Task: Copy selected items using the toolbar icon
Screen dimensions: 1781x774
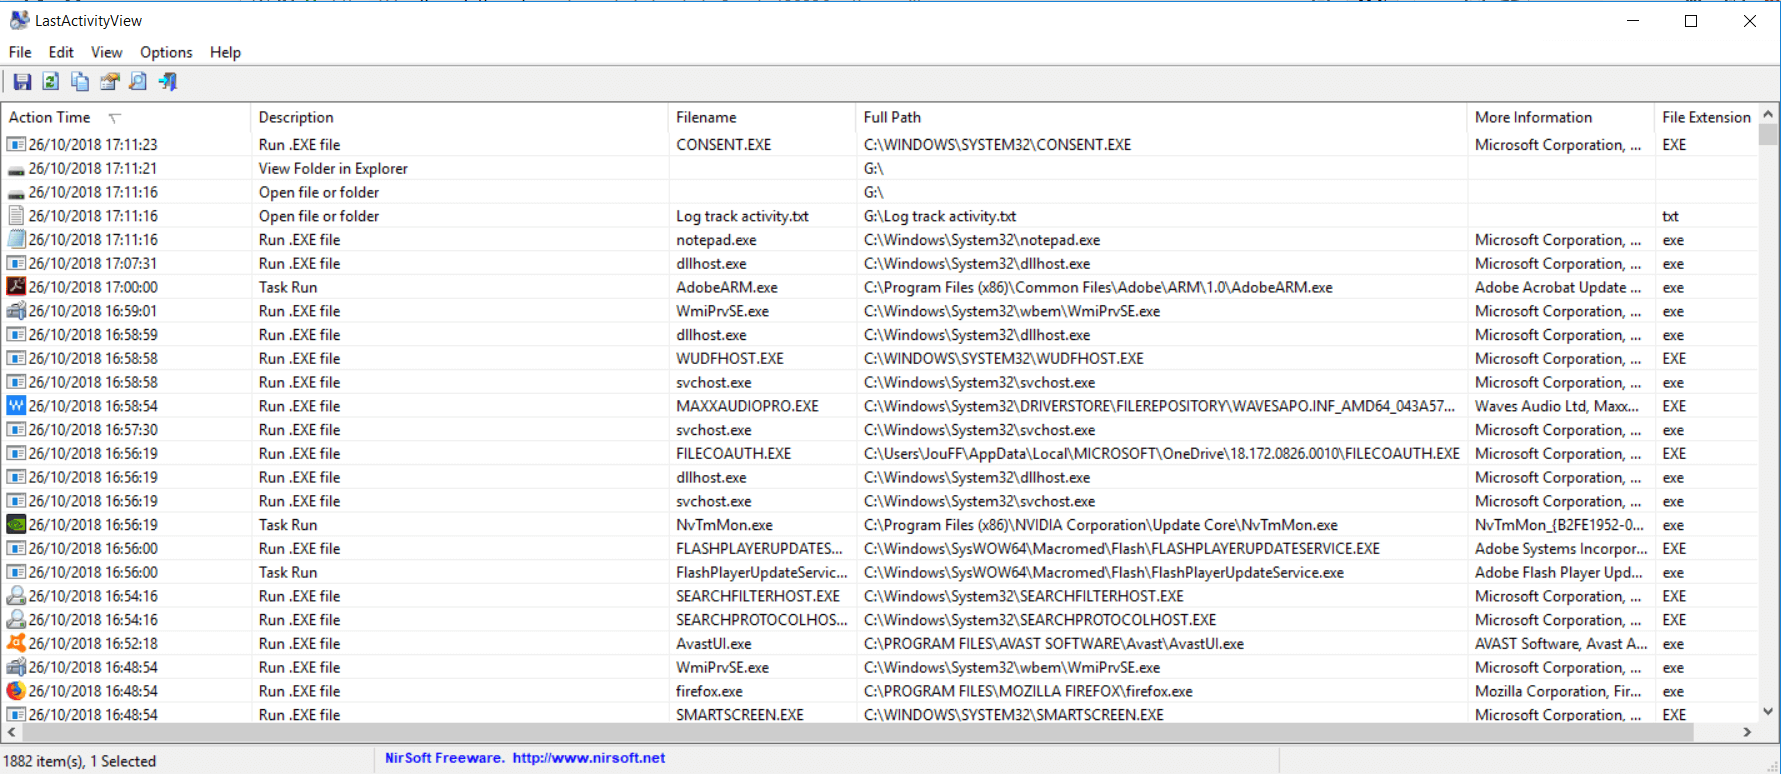Action: [x=80, y=82]
